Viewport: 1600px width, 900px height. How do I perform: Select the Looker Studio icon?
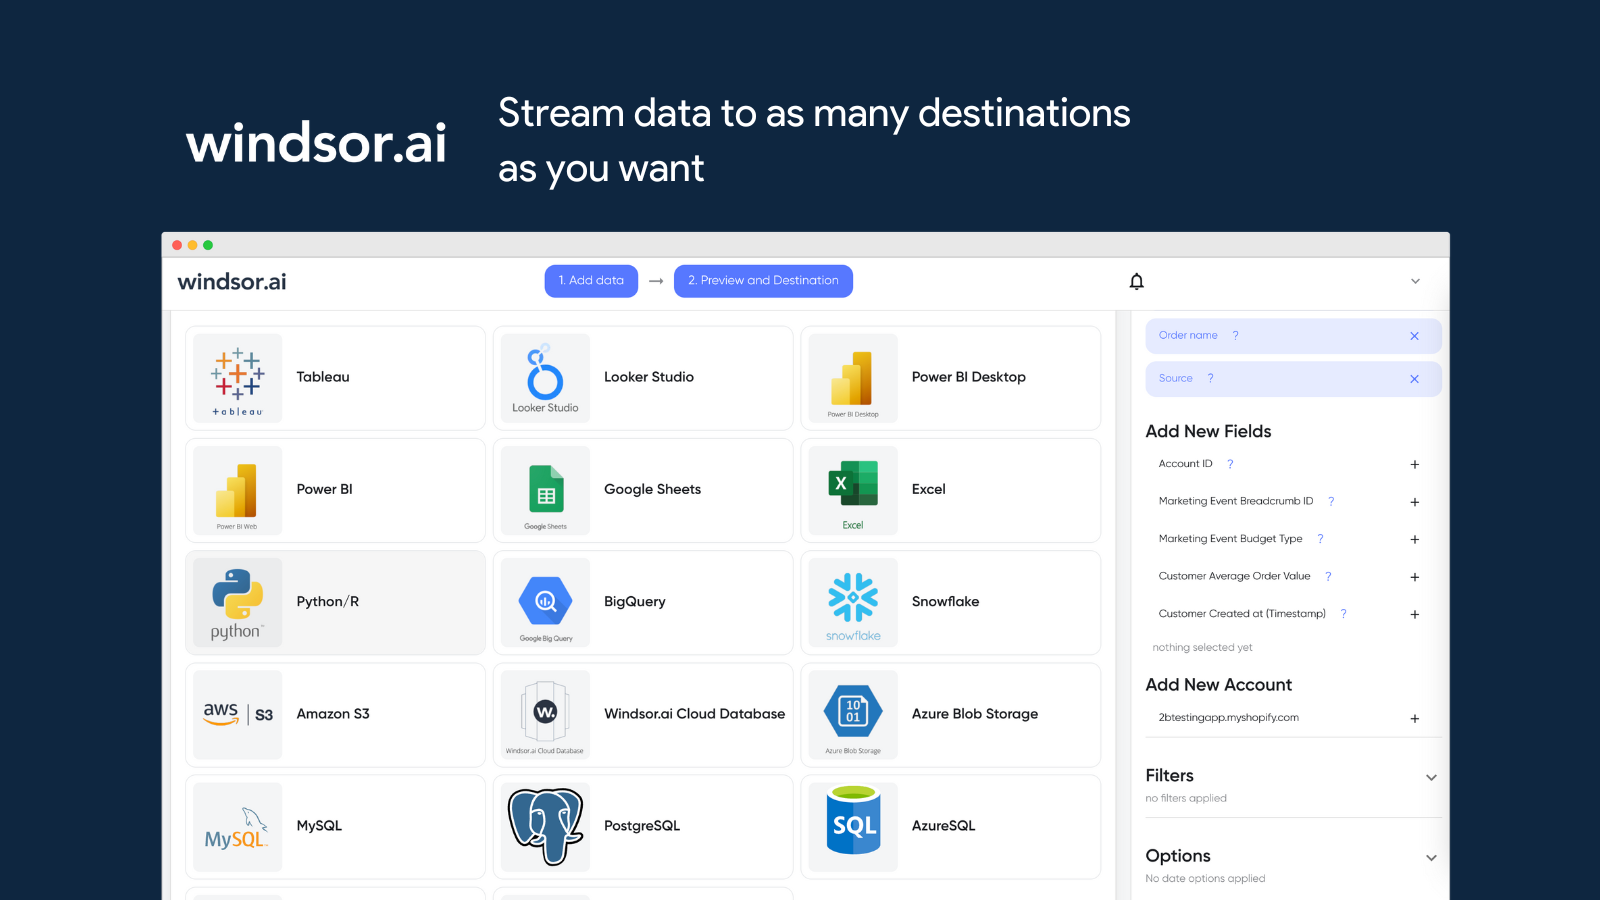pos(545,377)
